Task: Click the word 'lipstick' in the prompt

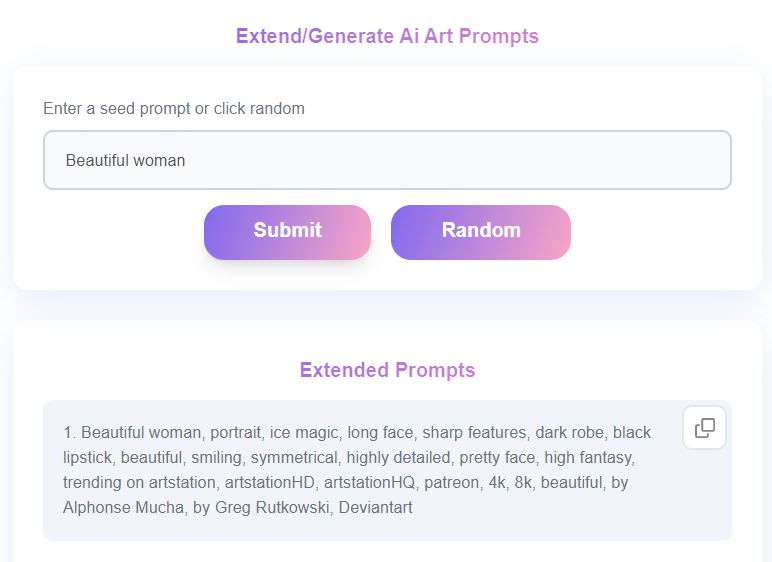Action: 88,458
